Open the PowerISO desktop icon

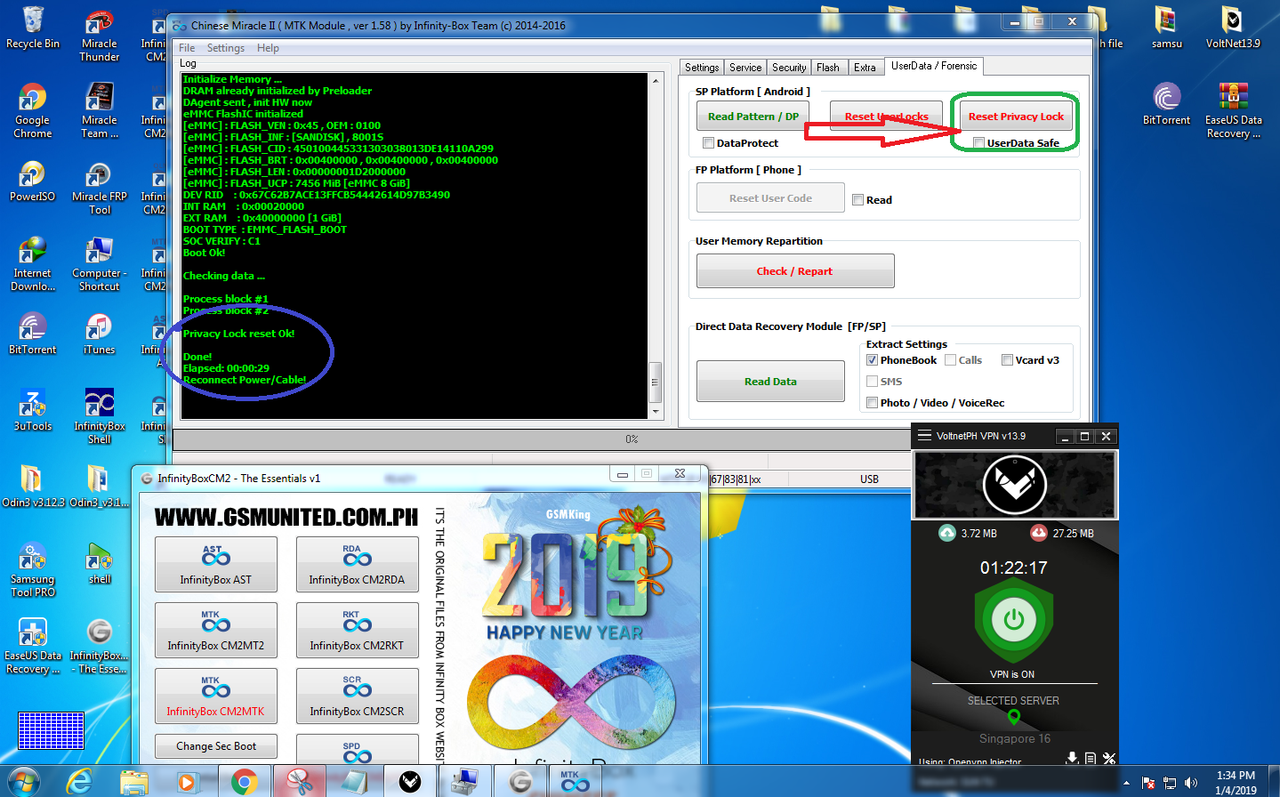click(x=32, y=182)
